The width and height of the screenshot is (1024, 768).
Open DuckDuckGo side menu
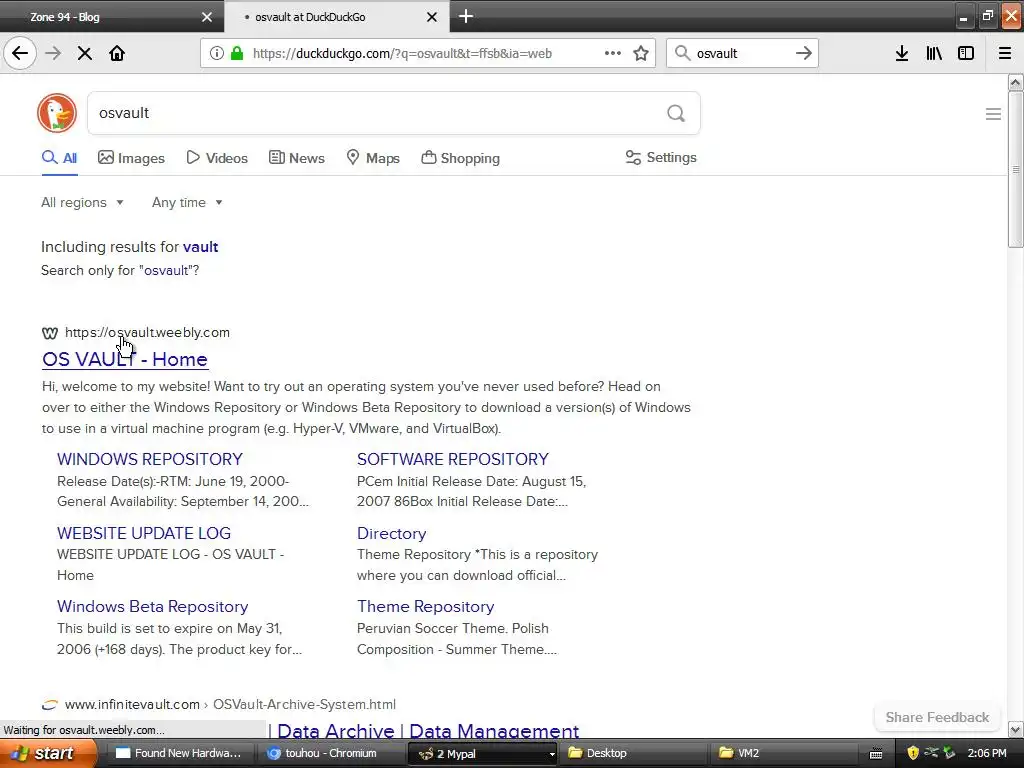click(x=993, y=114)
